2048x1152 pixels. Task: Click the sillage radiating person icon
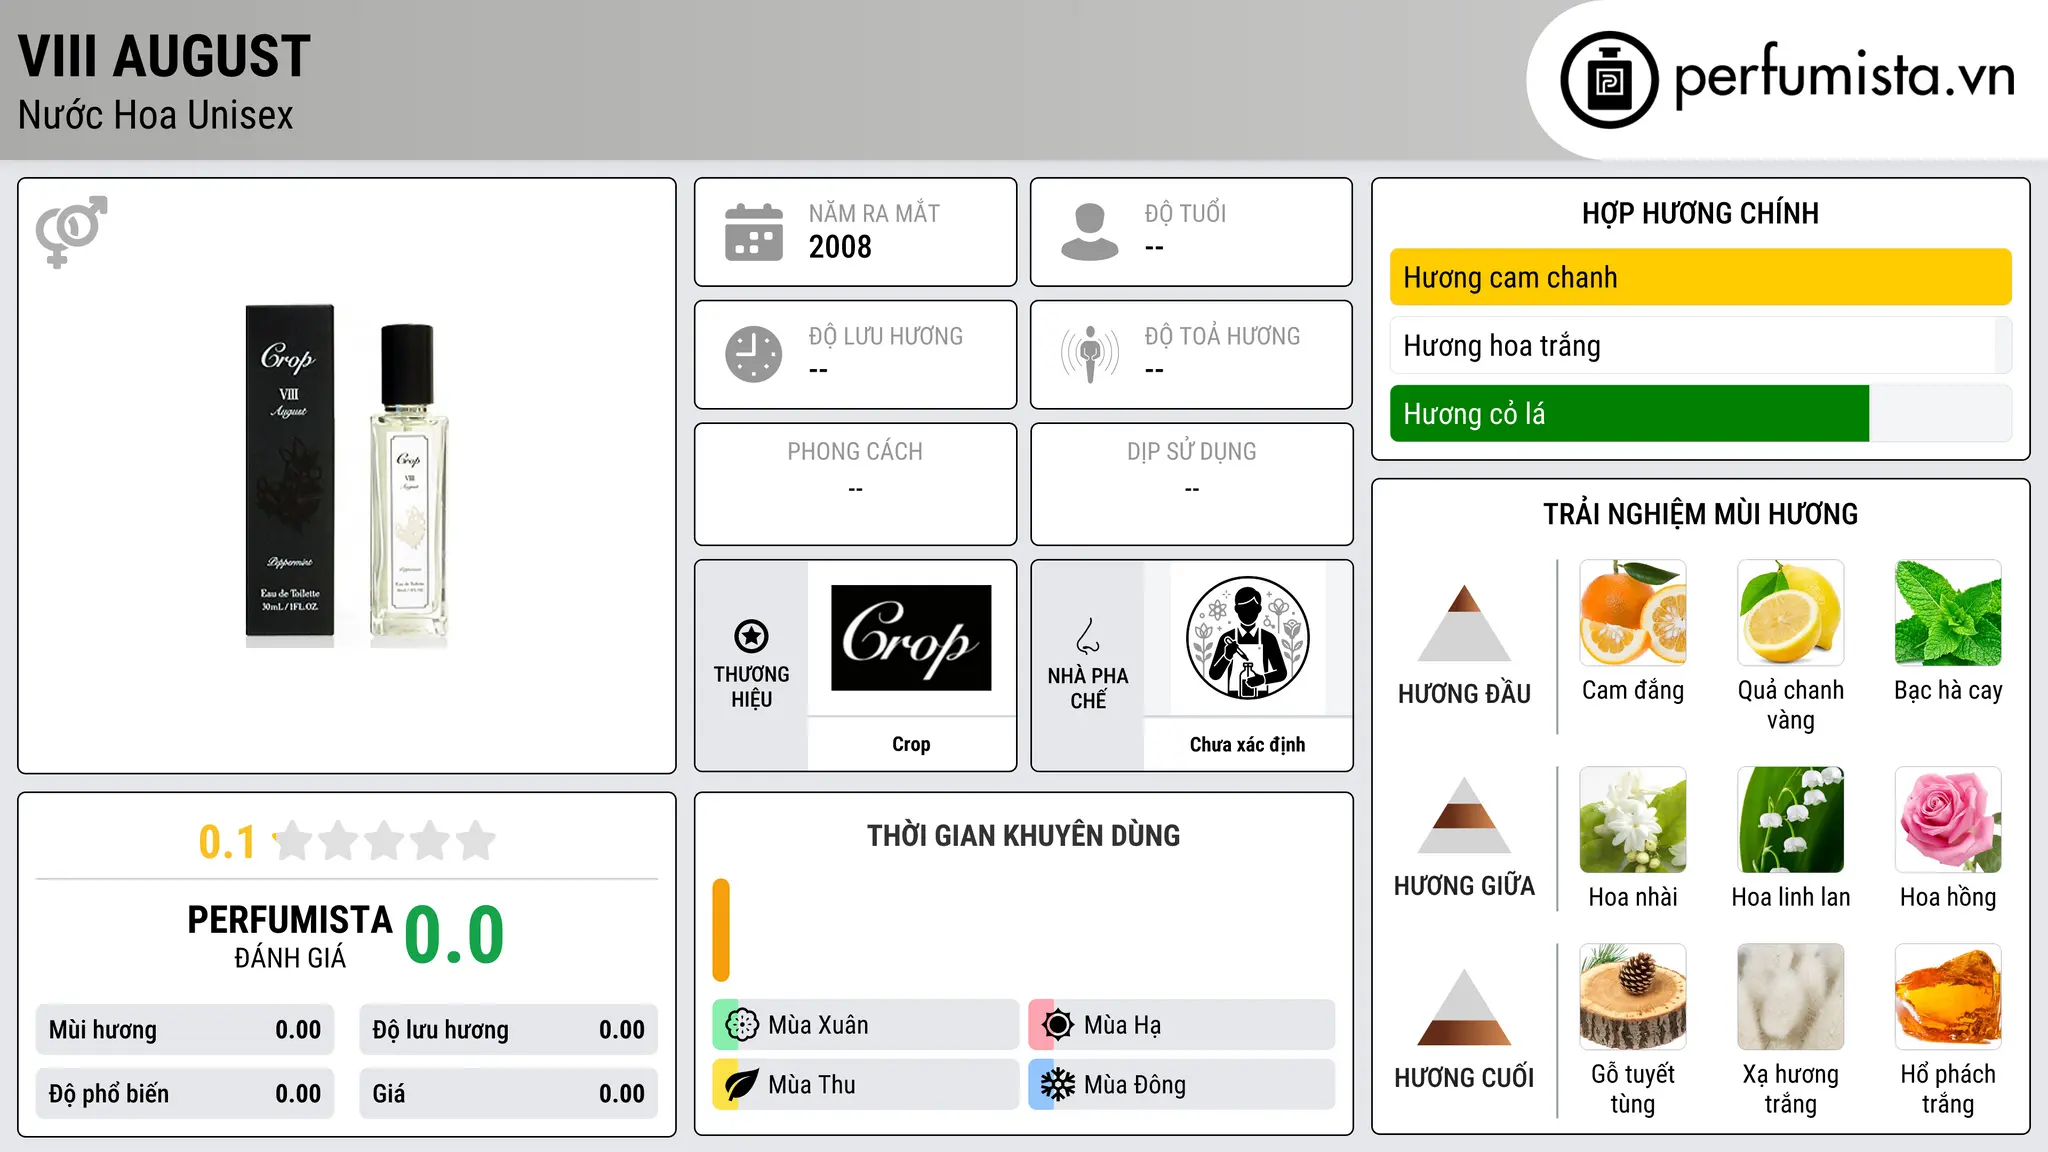click(1089, 354)
